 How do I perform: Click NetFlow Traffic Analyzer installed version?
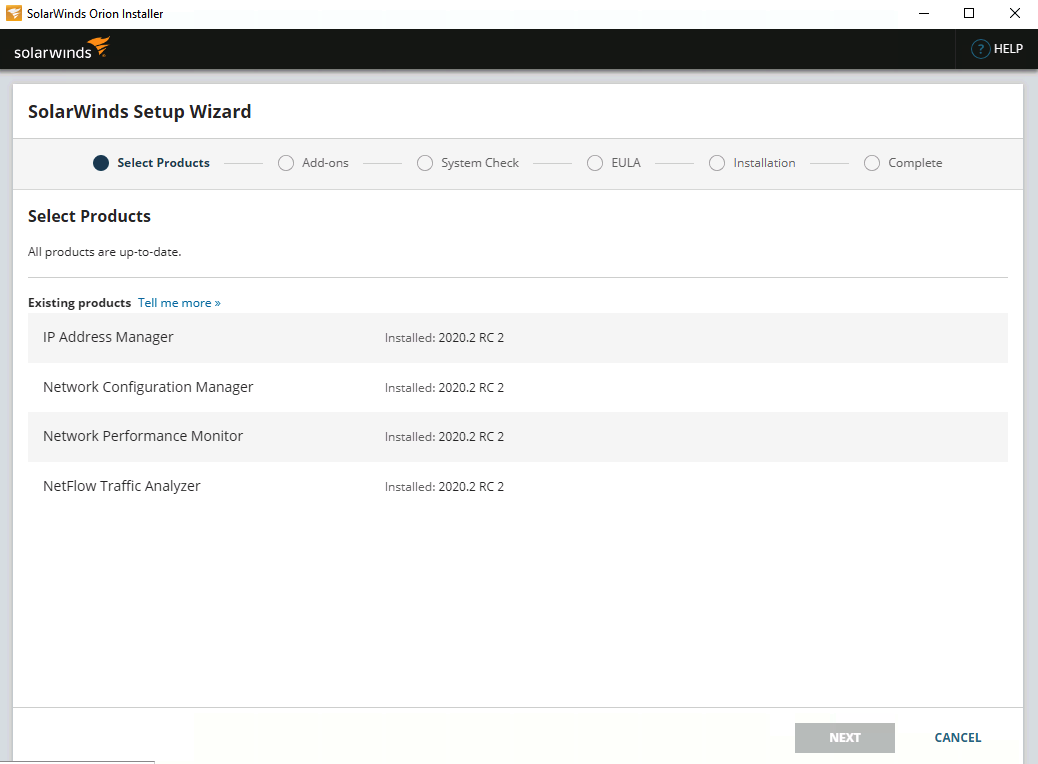(x=444, y=487)
